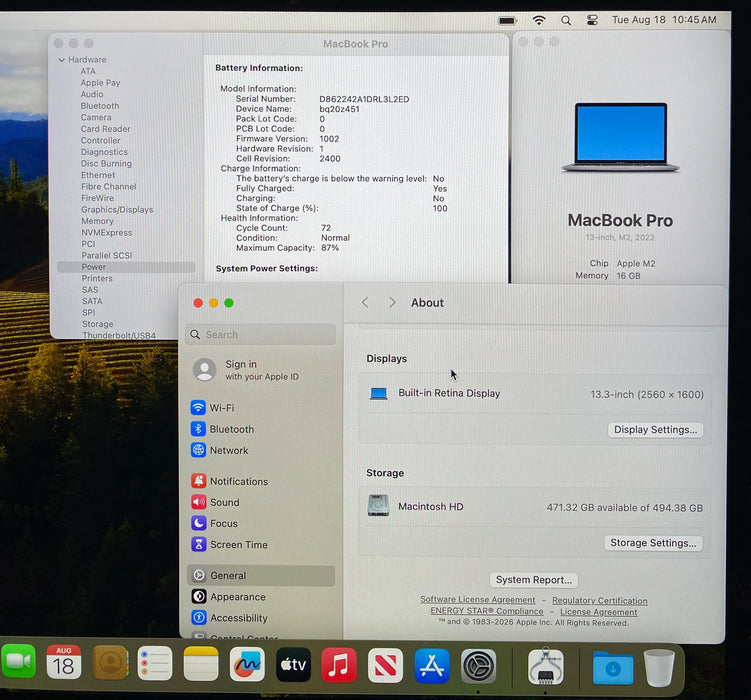Click the battery serial number D862242A1DRL3L2ED

point(364,99)
